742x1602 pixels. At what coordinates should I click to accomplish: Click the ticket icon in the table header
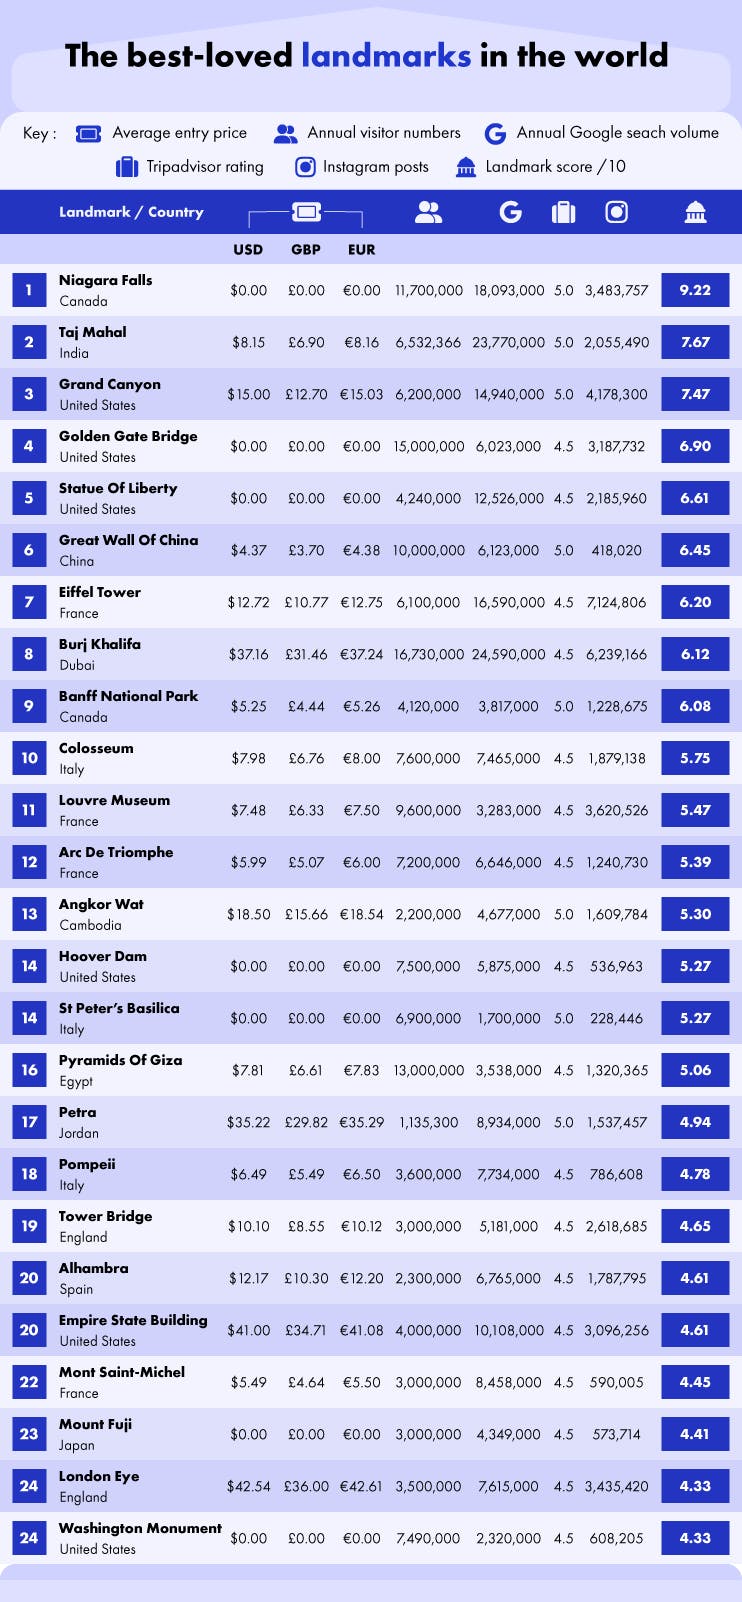[306, 212]
